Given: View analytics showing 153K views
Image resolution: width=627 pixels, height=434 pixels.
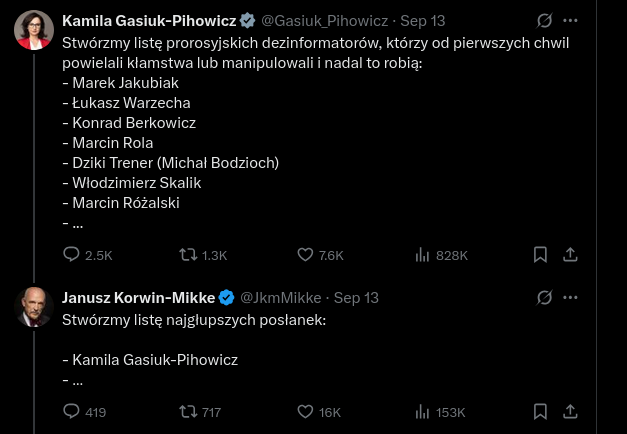Looking at the screenshot, I should (x=423, y=411).
